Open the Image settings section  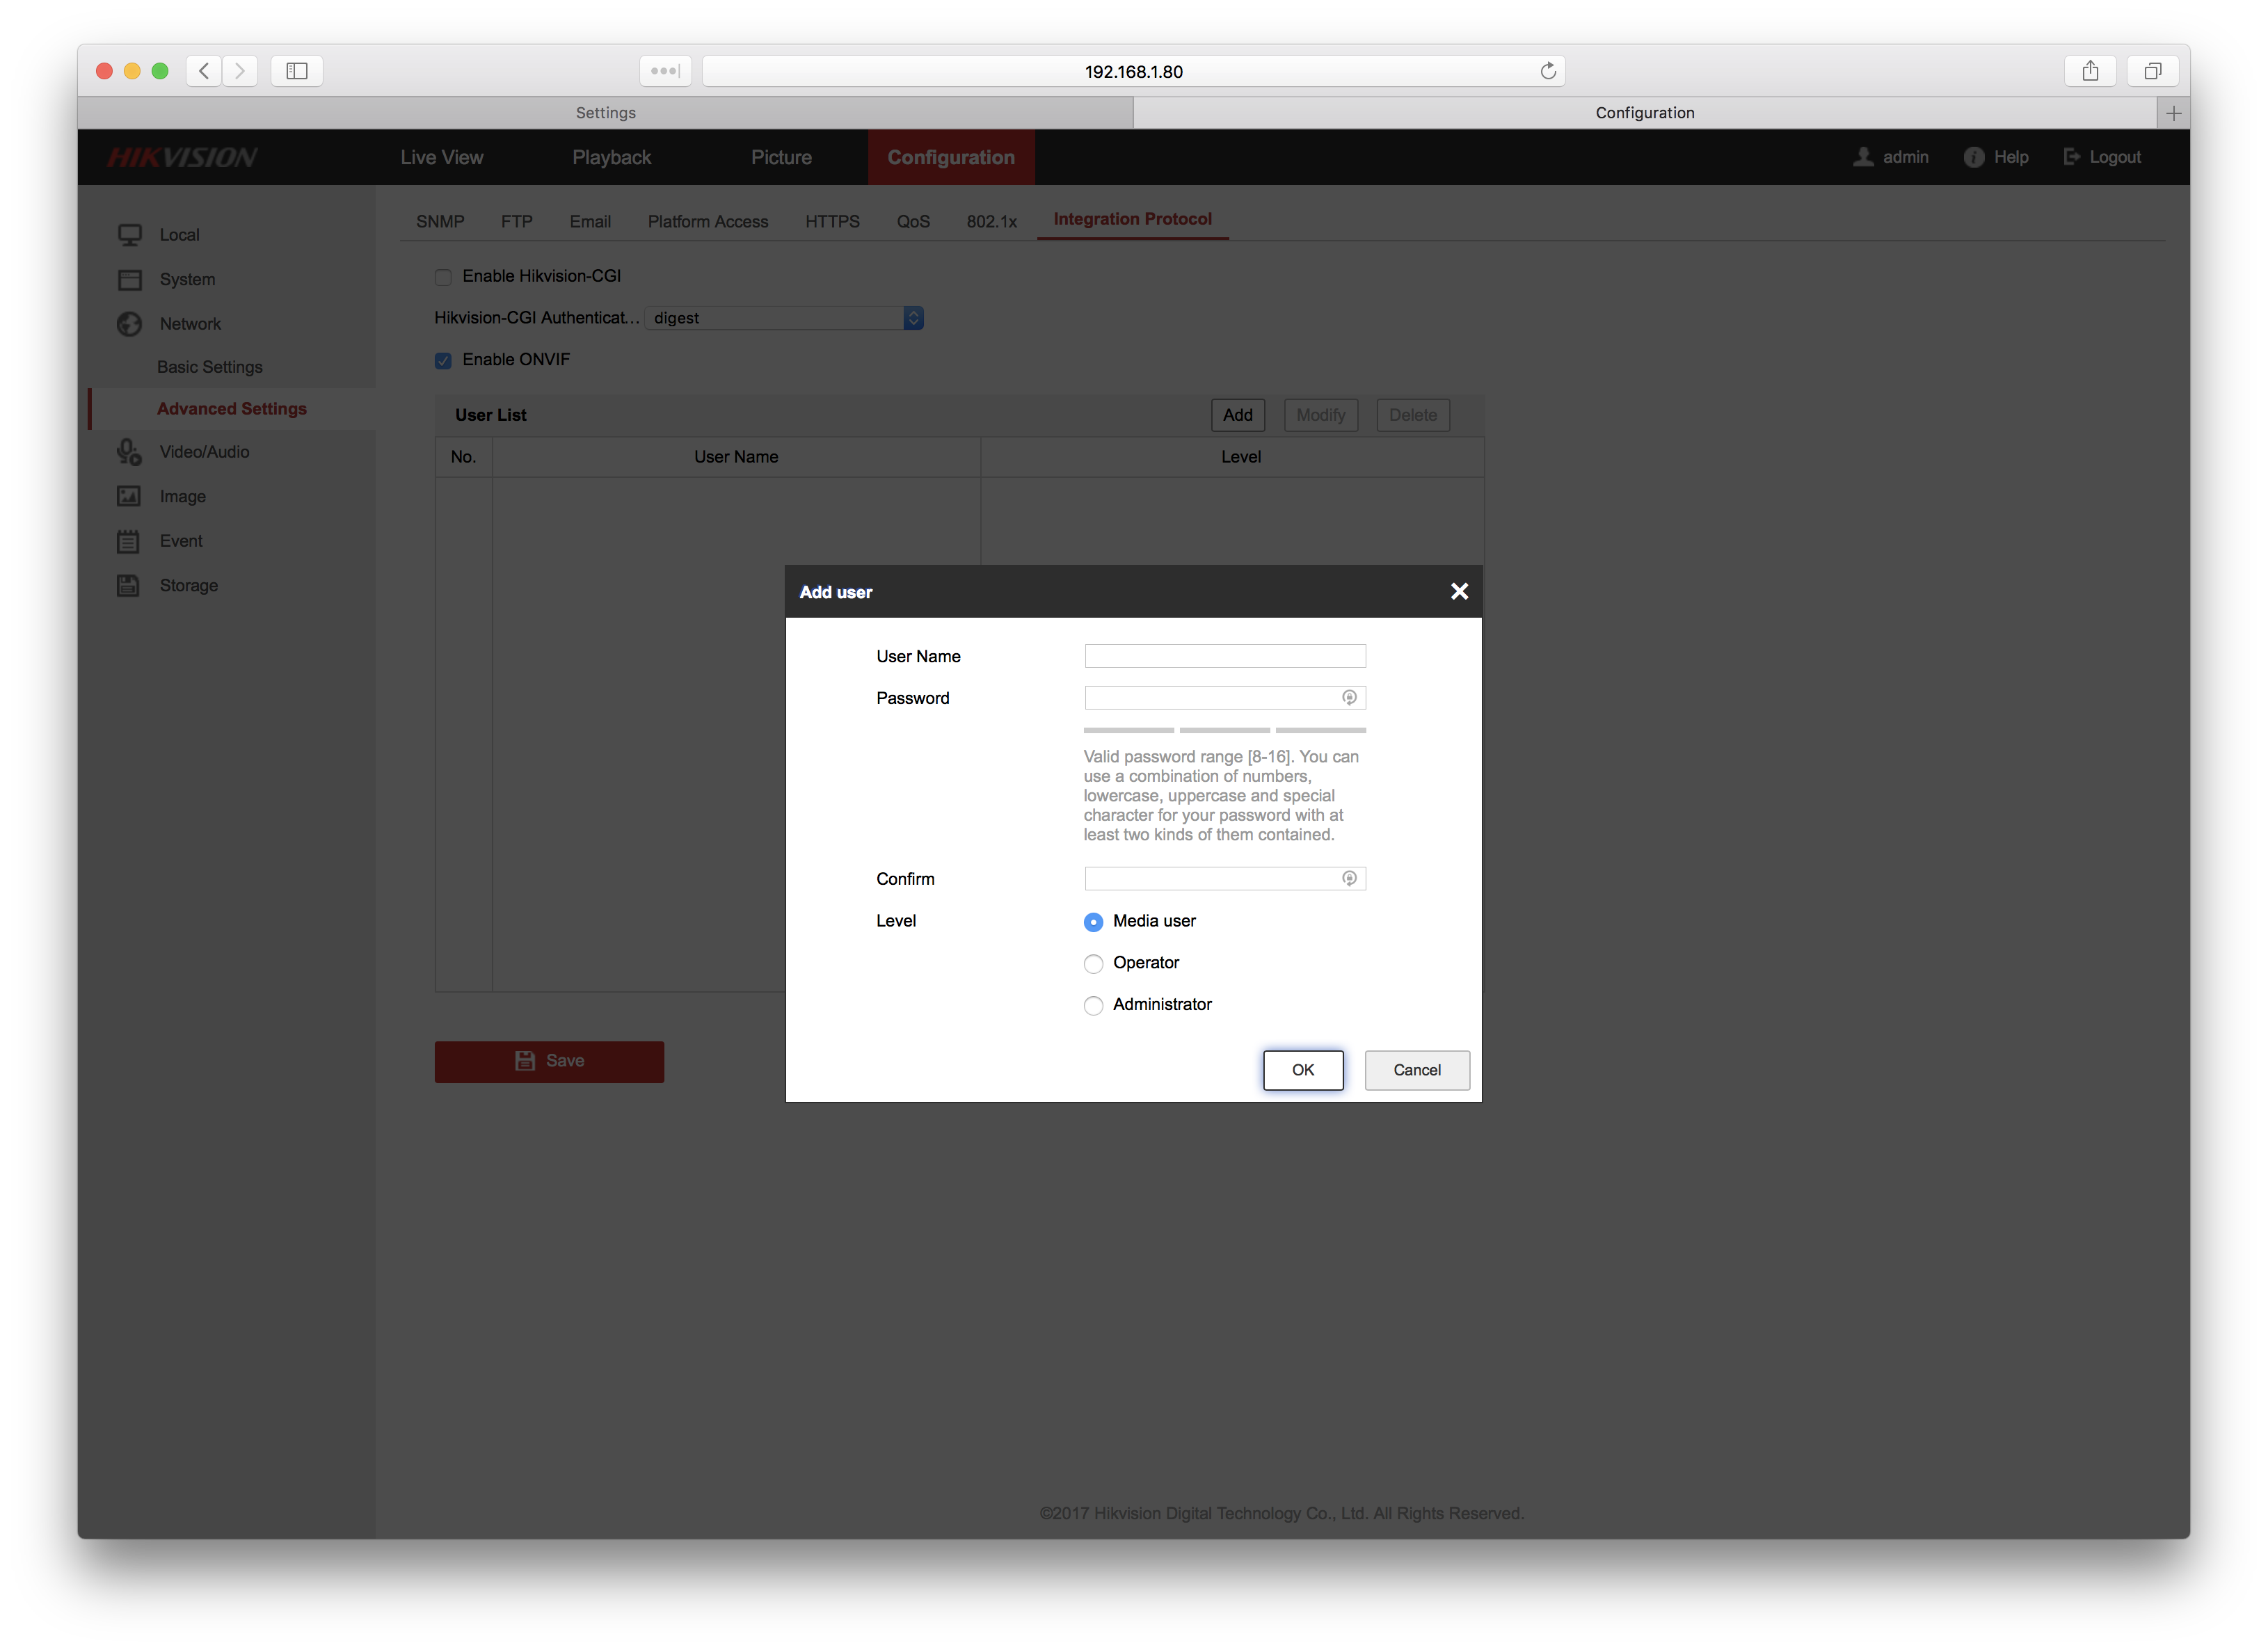coord(182,495)
